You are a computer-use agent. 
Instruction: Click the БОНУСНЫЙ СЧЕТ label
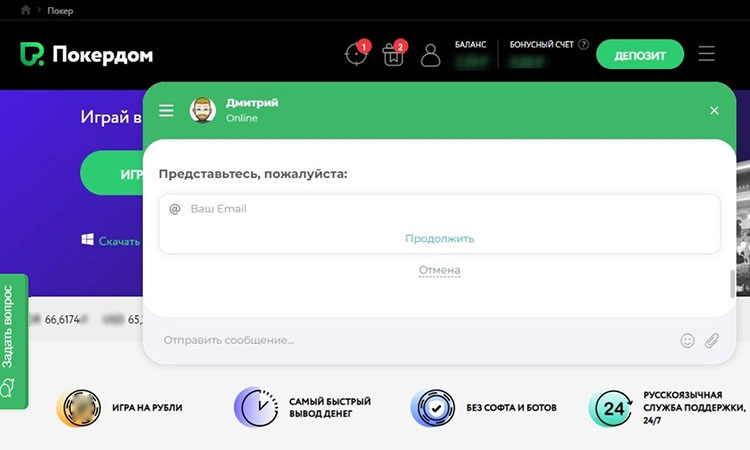(x=541, y=44)
